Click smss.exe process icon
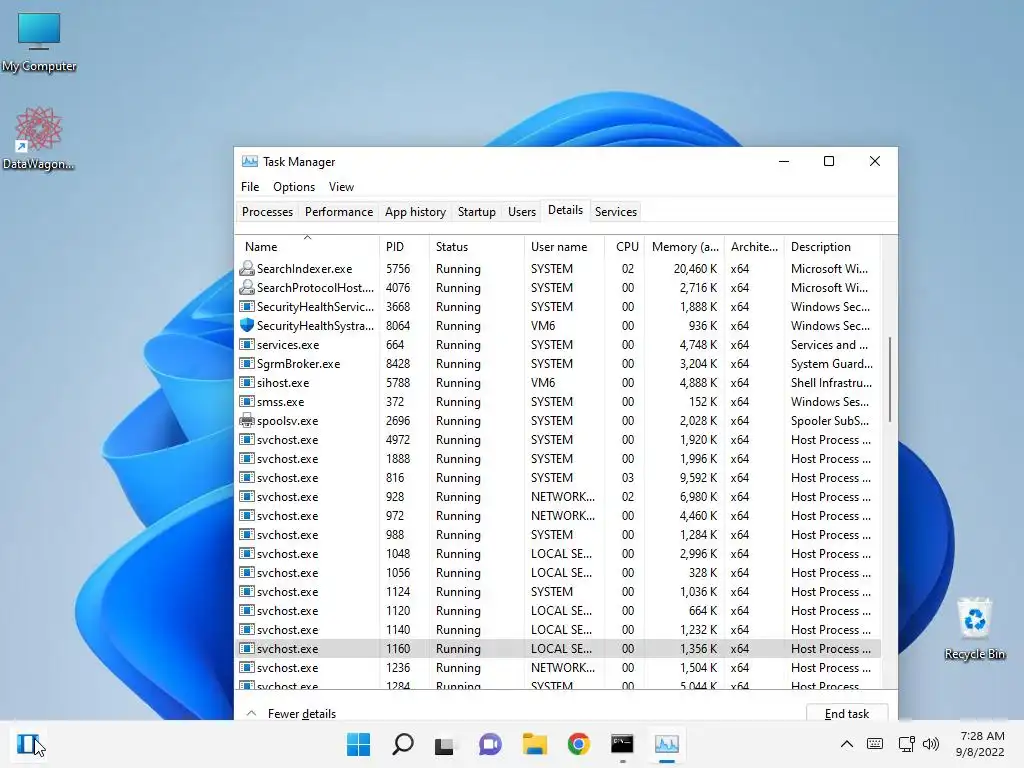This screenshot has width=1024, height=768. (x=247, y=401)
